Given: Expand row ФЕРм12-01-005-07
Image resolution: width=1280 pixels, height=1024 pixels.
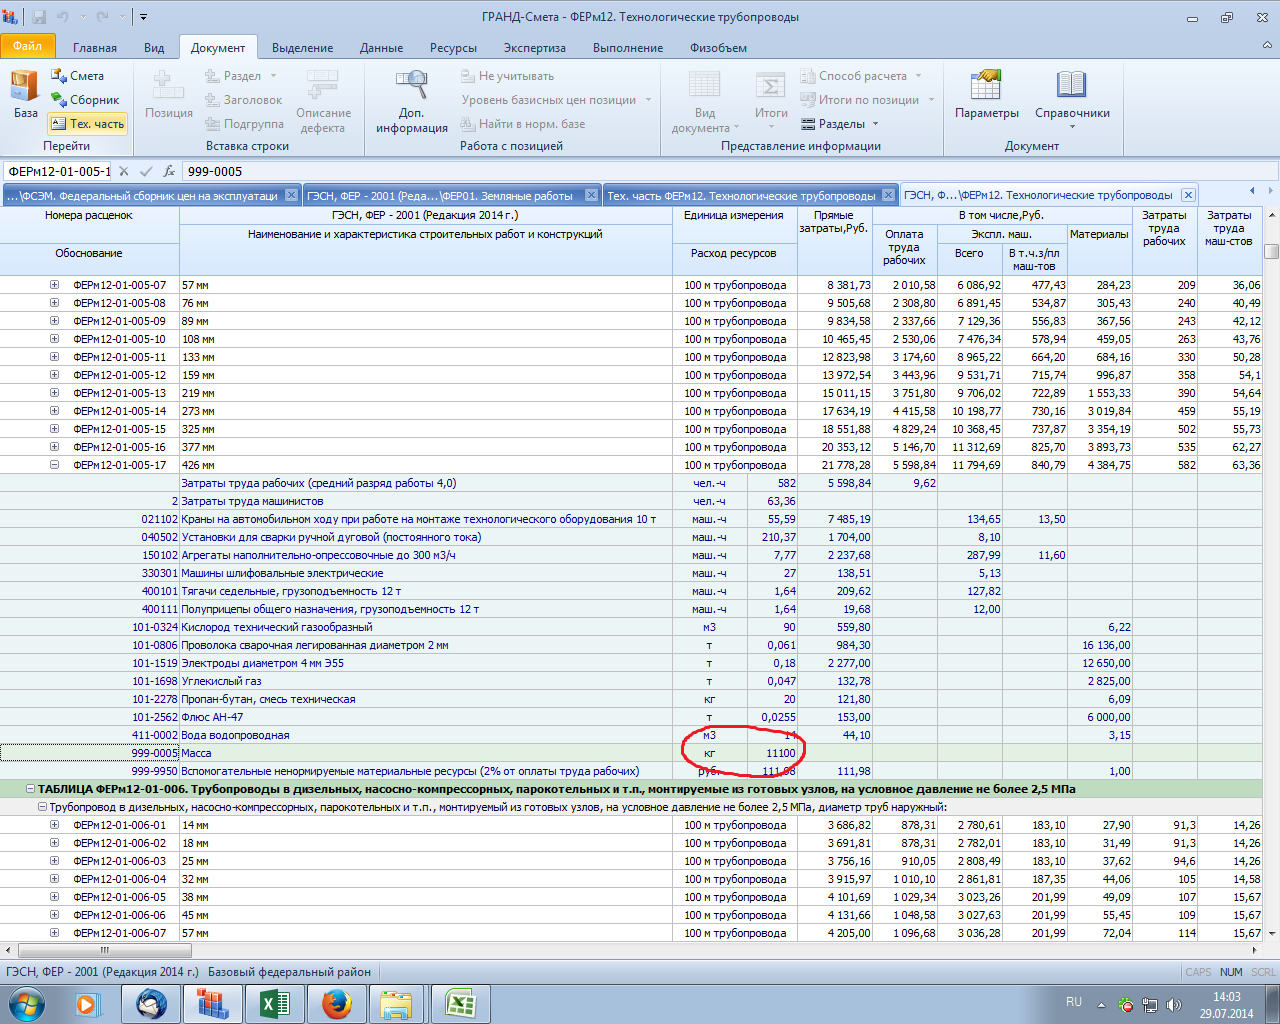Looking at the screenshot, I should pyautogui.click(x=55, y=285).
